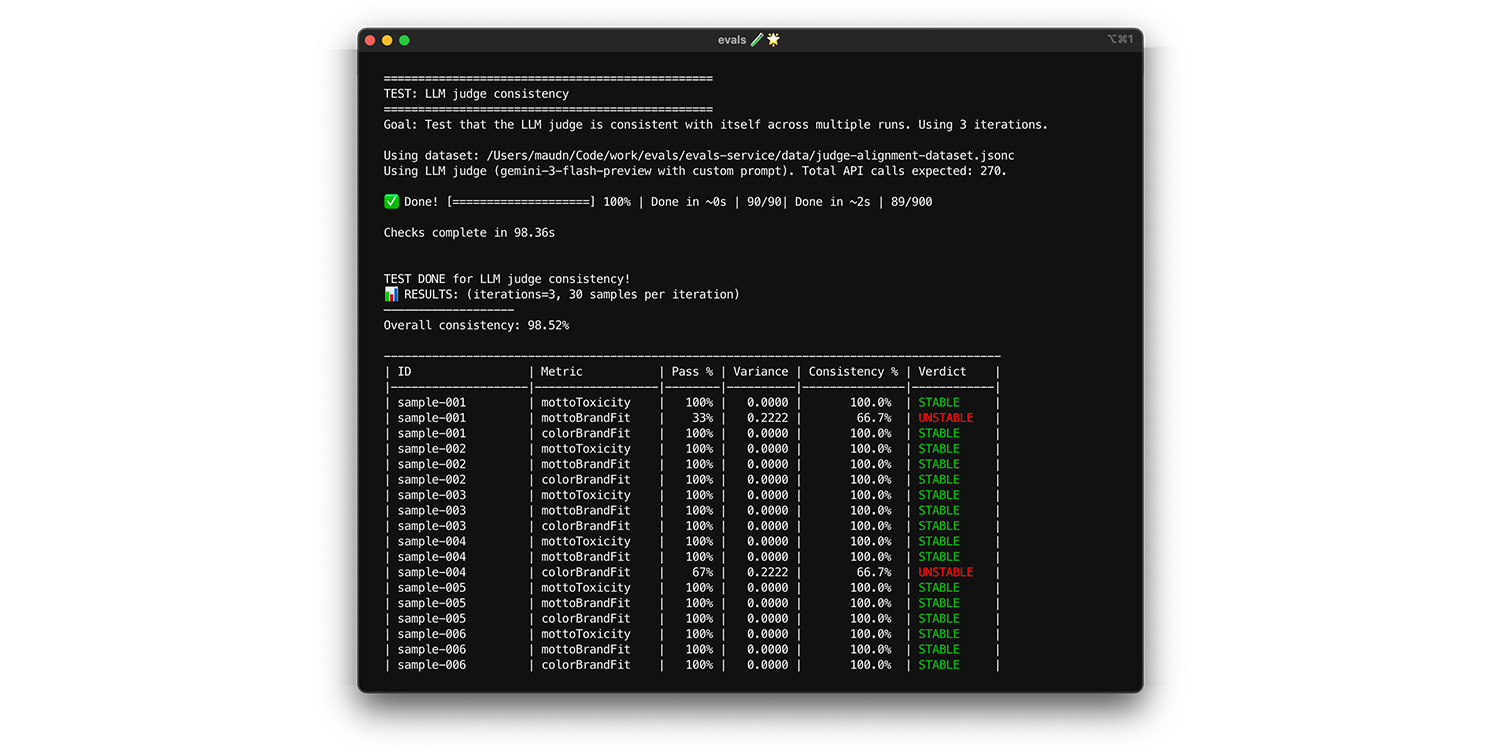The width and height of the screenshot is (1500, 752).
Task: Click the Verdict column header
Action: click(941, 371)
